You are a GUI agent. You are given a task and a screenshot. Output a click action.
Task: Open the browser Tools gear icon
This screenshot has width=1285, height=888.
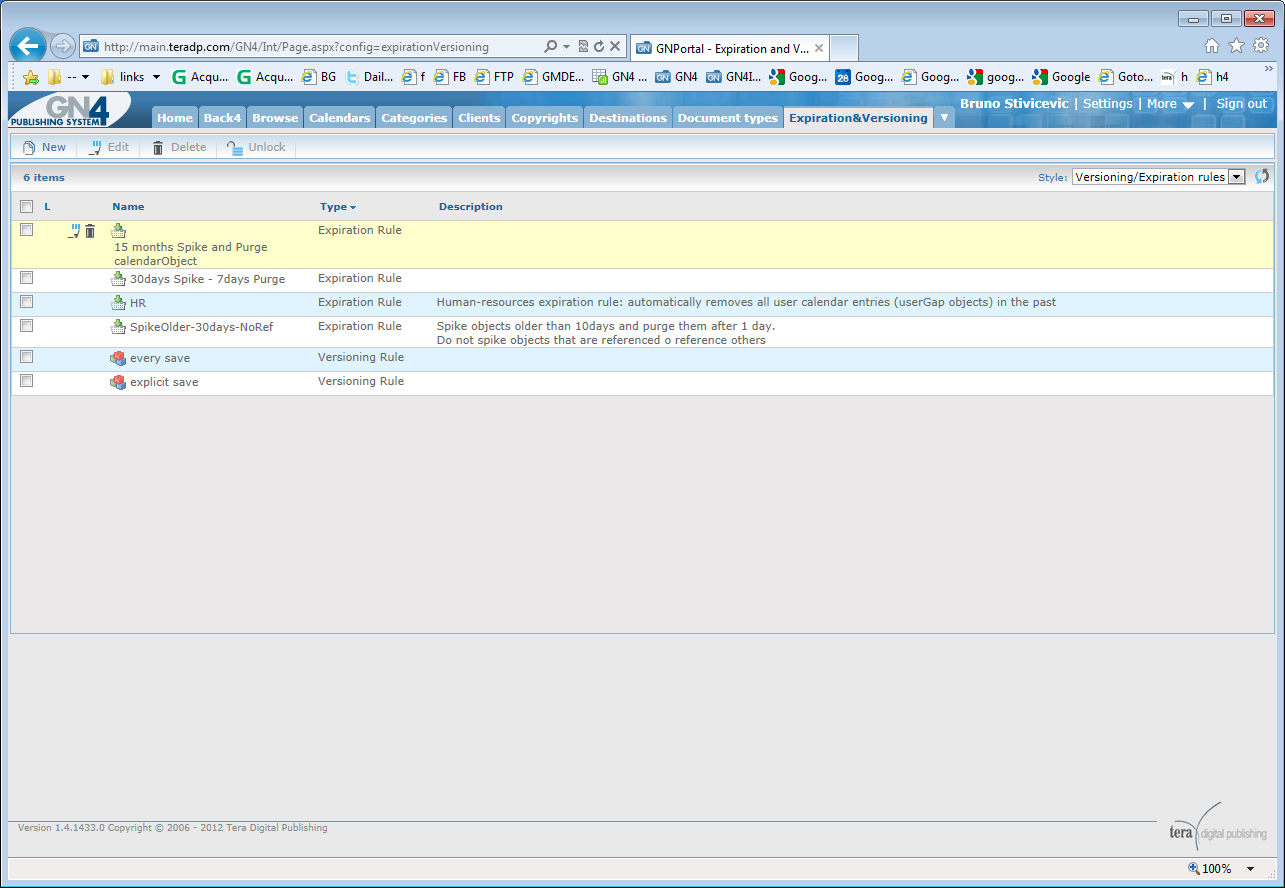pos(1261,46)
